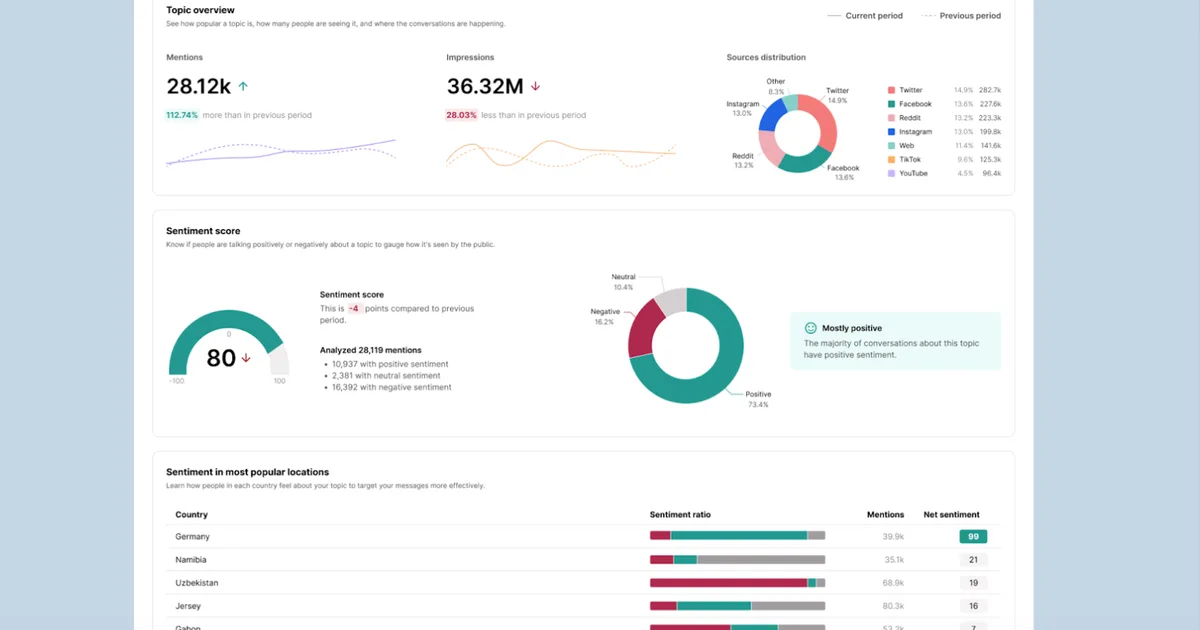Click the 28.12k mentions value

(x=199, y=87)
